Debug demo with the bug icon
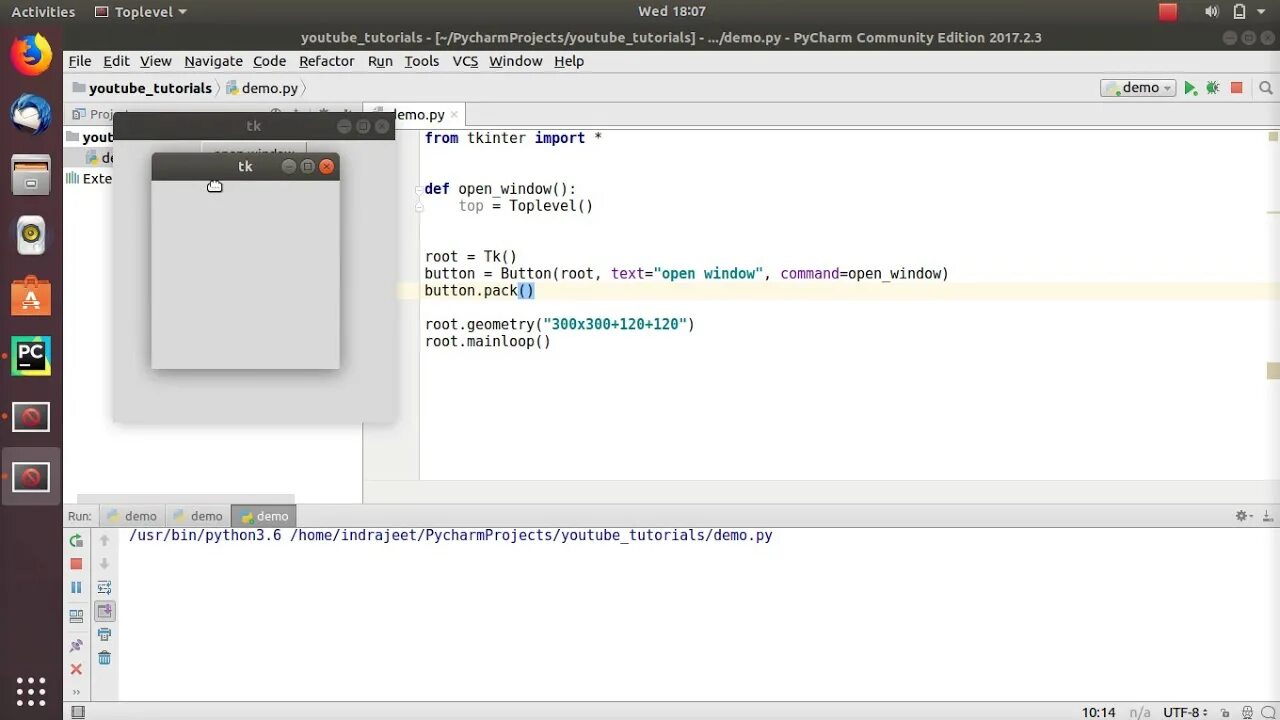Image resolution: width=1280 pixels, height=720 pixels. click(1213, 88)
